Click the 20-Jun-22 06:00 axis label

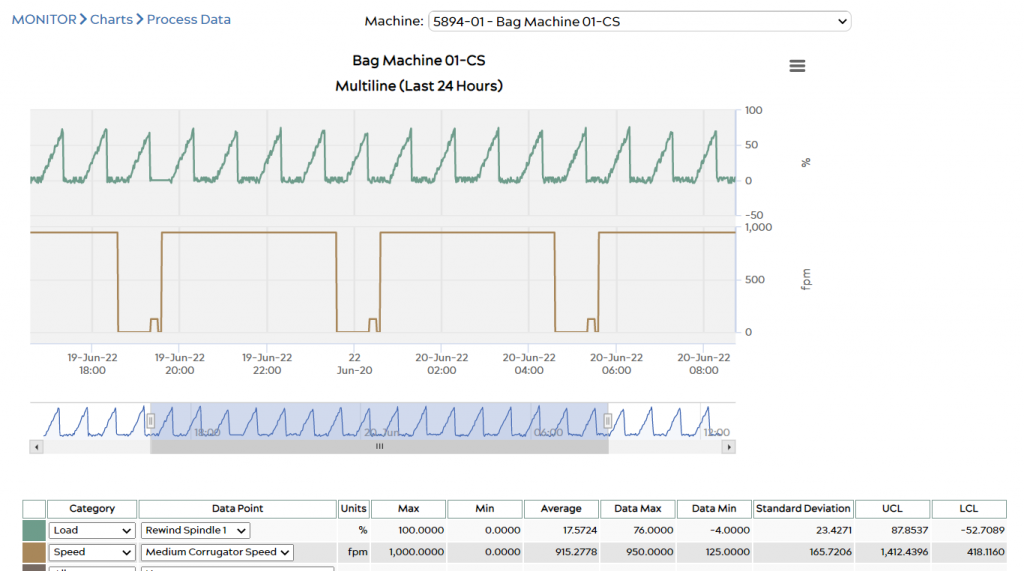tap(616, 364)
